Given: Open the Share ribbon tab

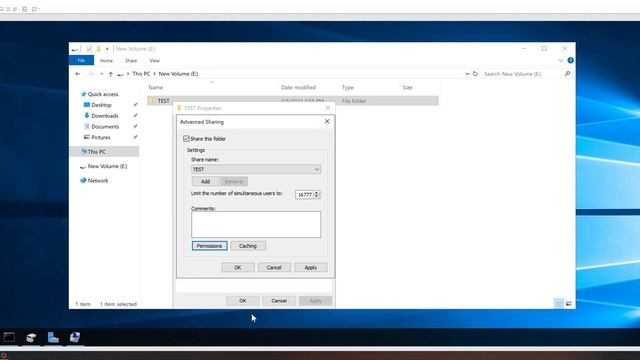Looking at the screenshot, I should pos(131,60).
